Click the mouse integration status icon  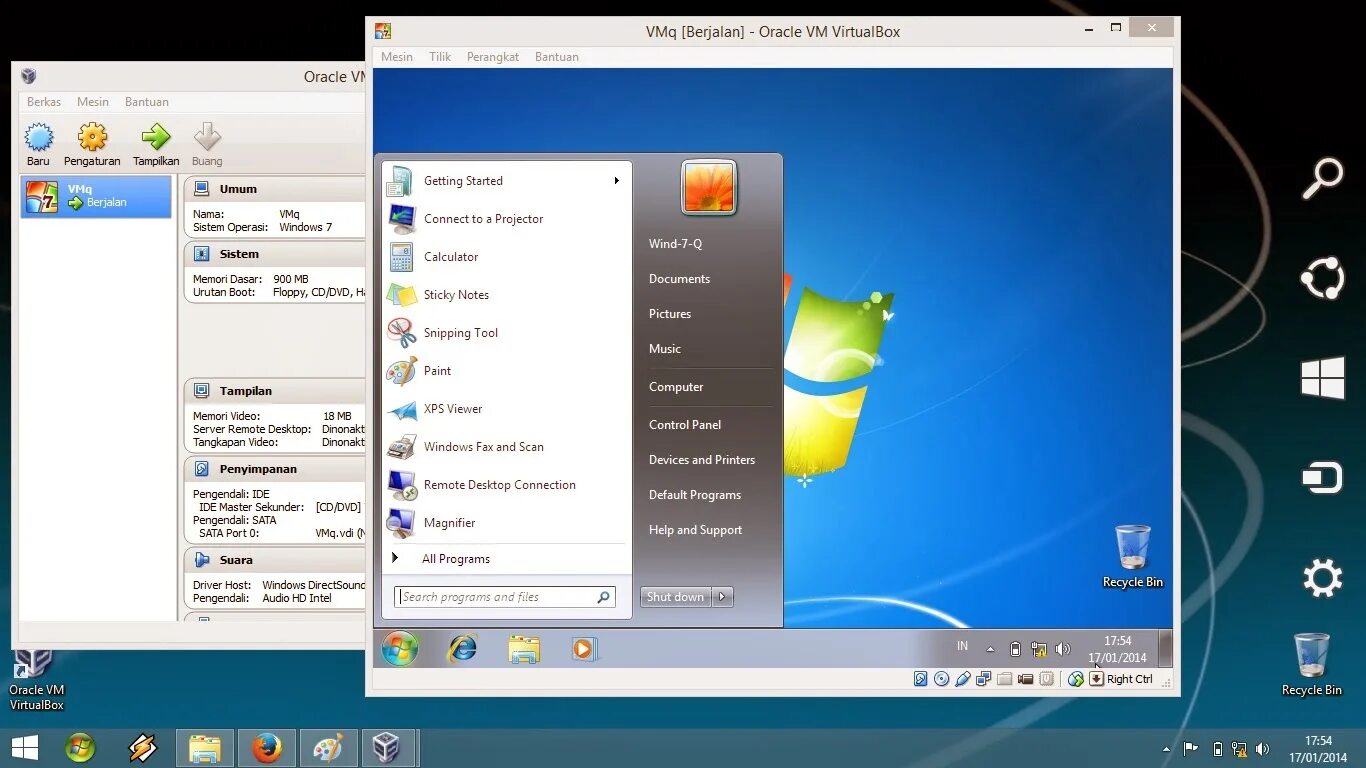coord(1075,679)
